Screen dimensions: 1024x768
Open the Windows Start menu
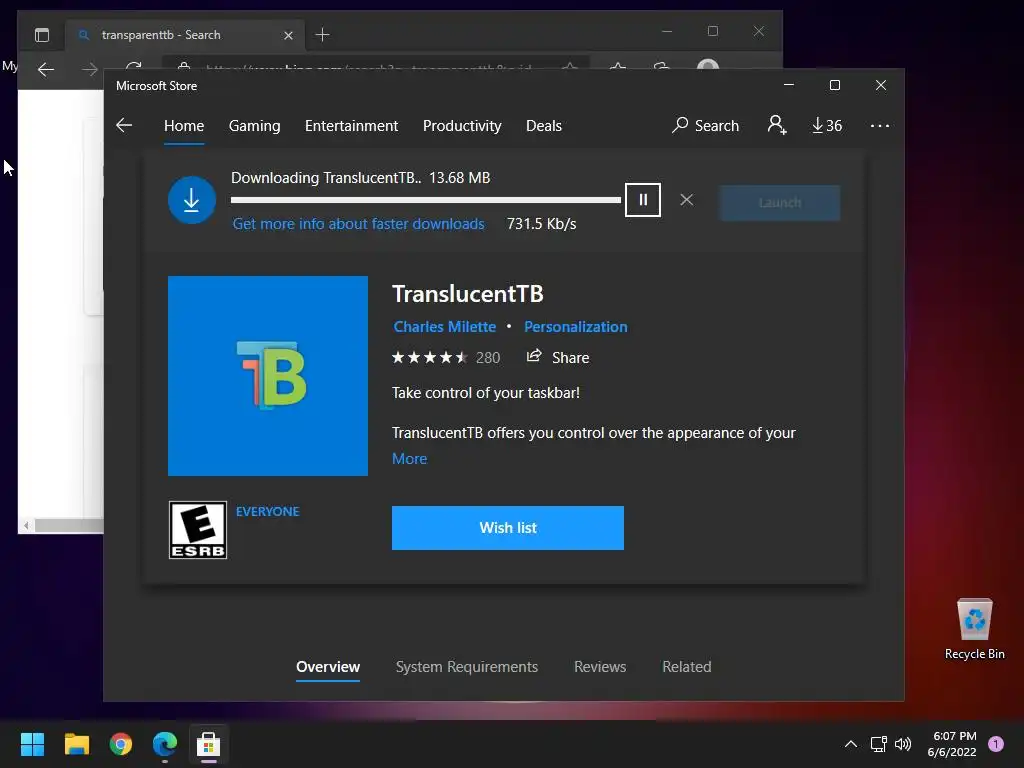click(32, 744)
